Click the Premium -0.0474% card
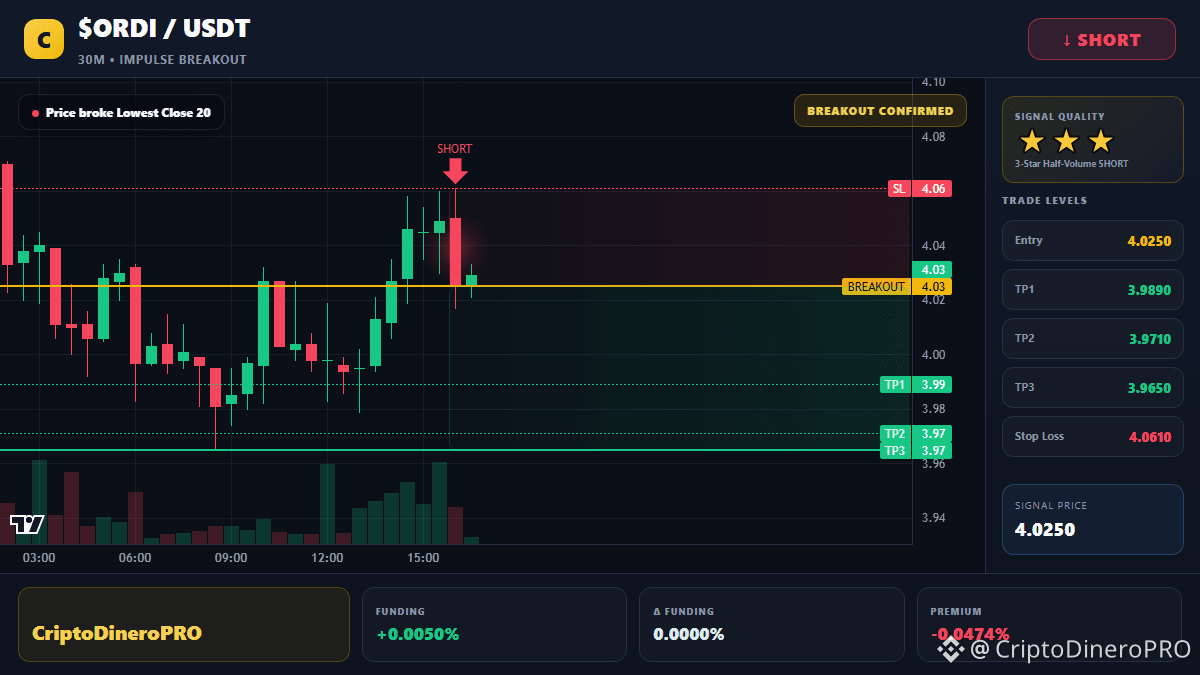Viewport: 1200px width, 675px height. (1049, 624)
